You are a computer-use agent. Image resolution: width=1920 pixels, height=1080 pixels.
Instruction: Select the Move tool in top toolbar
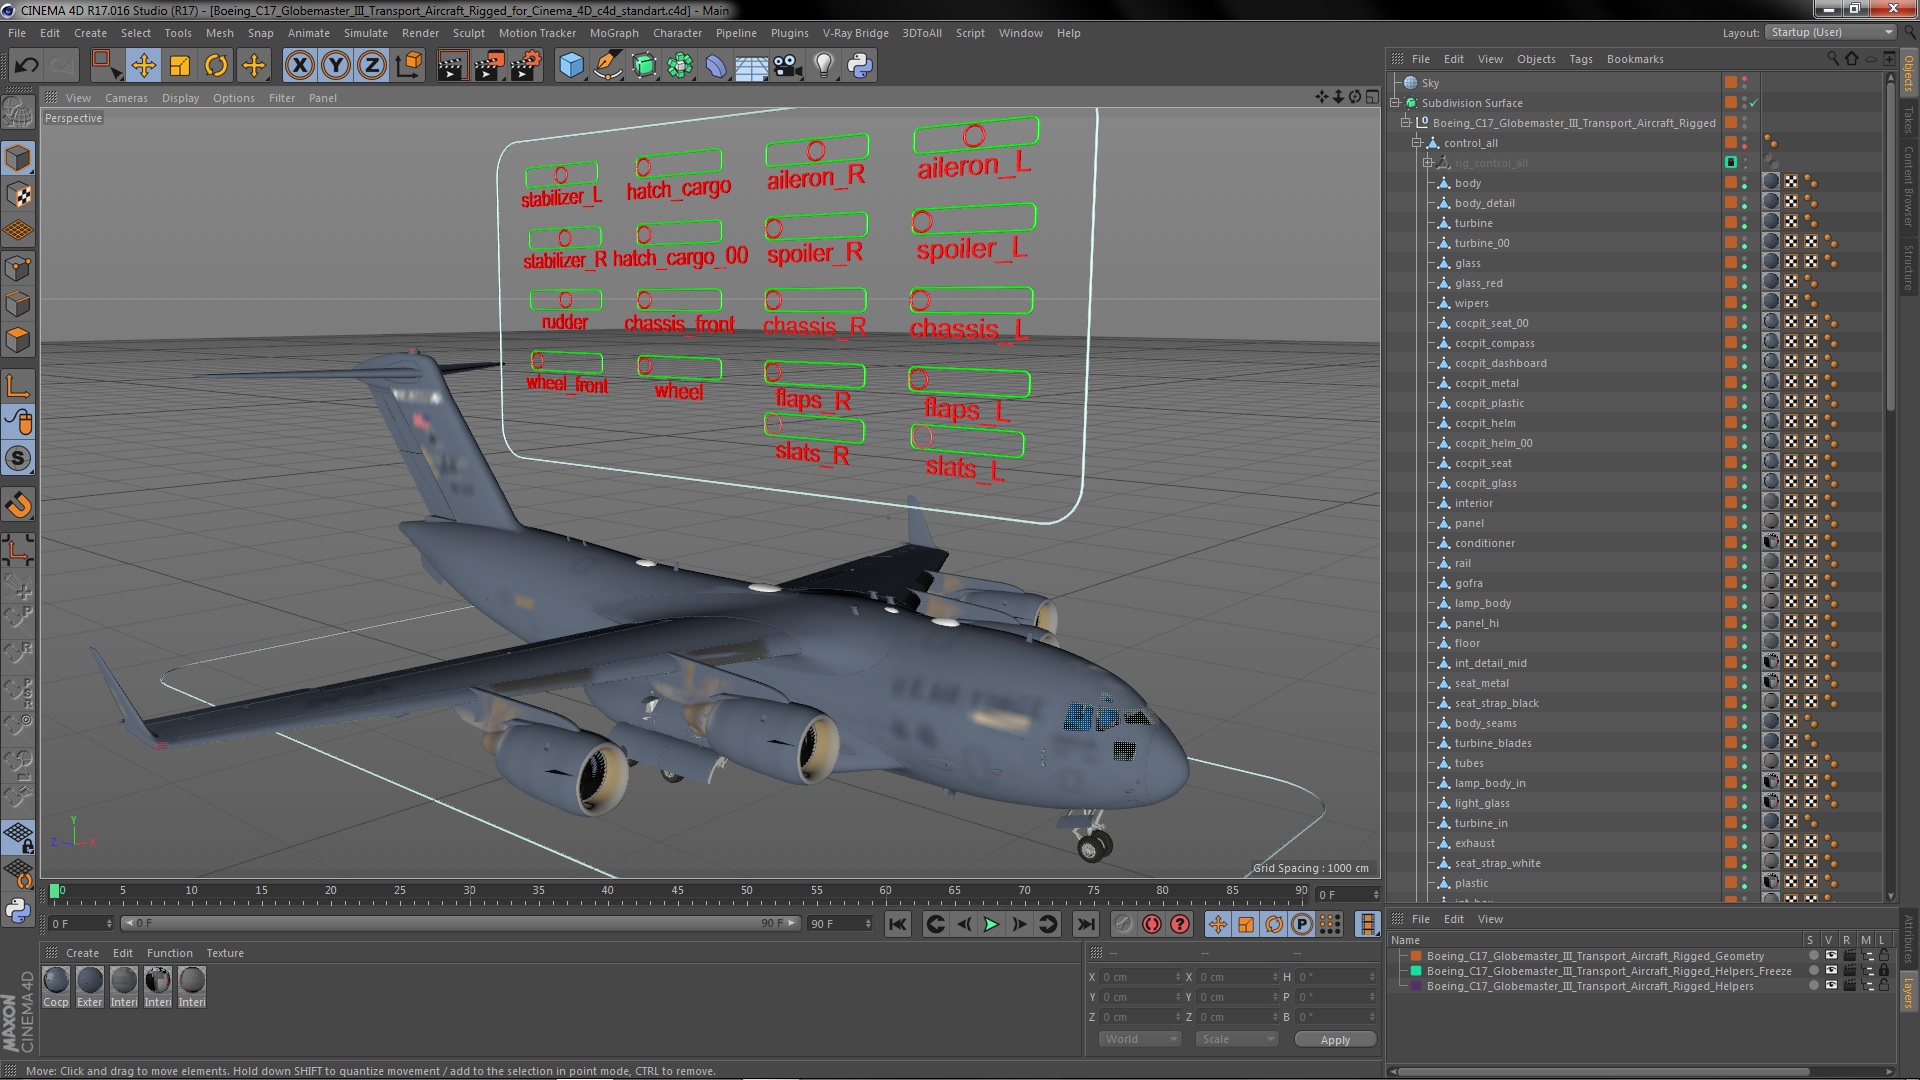pyautogui.click(x=143, y=66)
